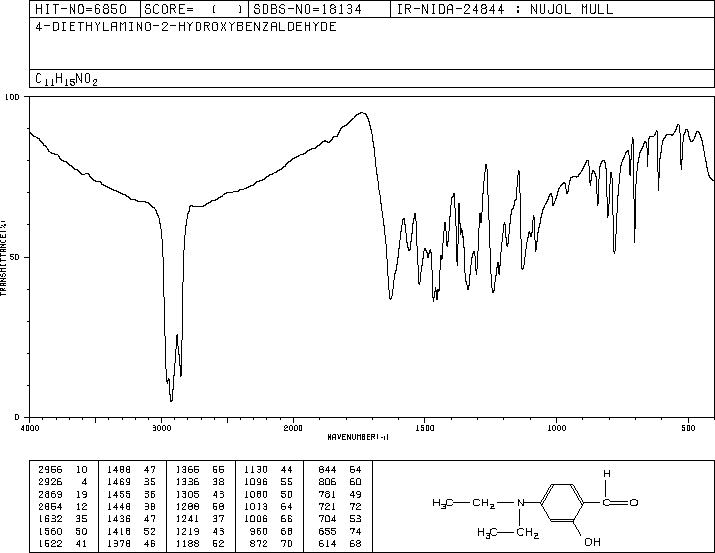Click the 0 mark on transmittance axis
This screenshot has height=553, width=715.
[x=17, y=417]
